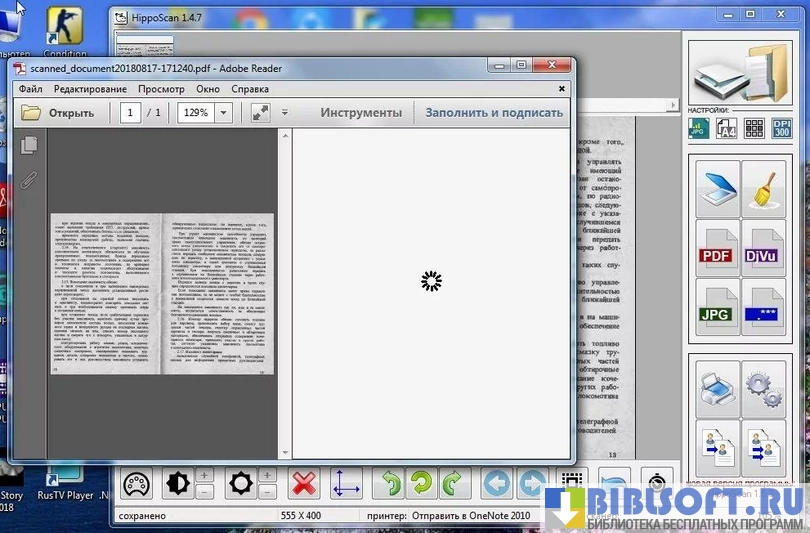Click the page number input field
Screen dimensions: 810x533
pyautogui.click(x=131, y=113)
